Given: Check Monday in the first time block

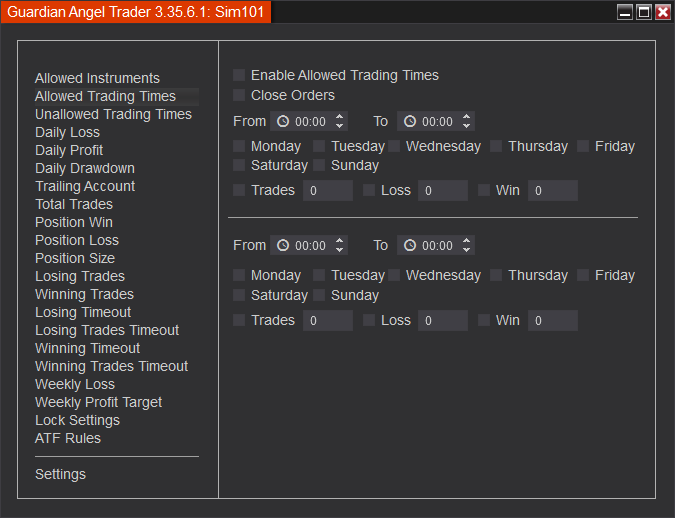Looking at the screenshot, I should (x=239, y=146).
